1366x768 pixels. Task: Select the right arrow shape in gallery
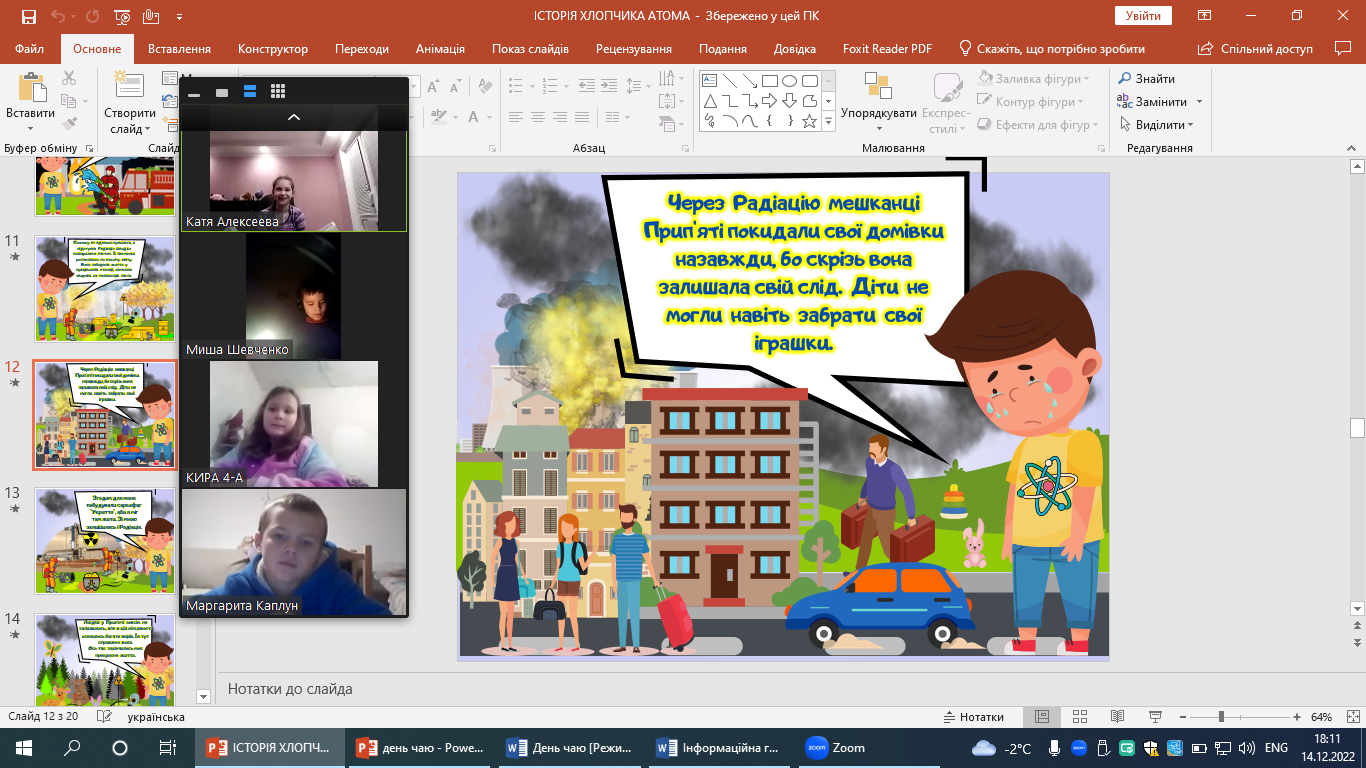[x=769, y=101]
